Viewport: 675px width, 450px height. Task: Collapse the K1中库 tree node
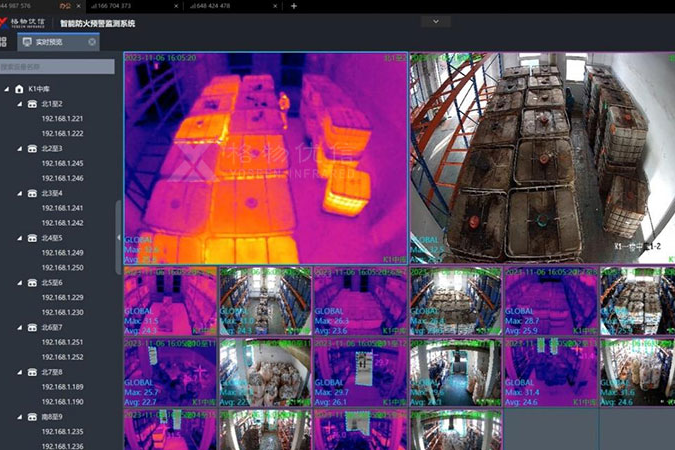[x=7, y=89]
